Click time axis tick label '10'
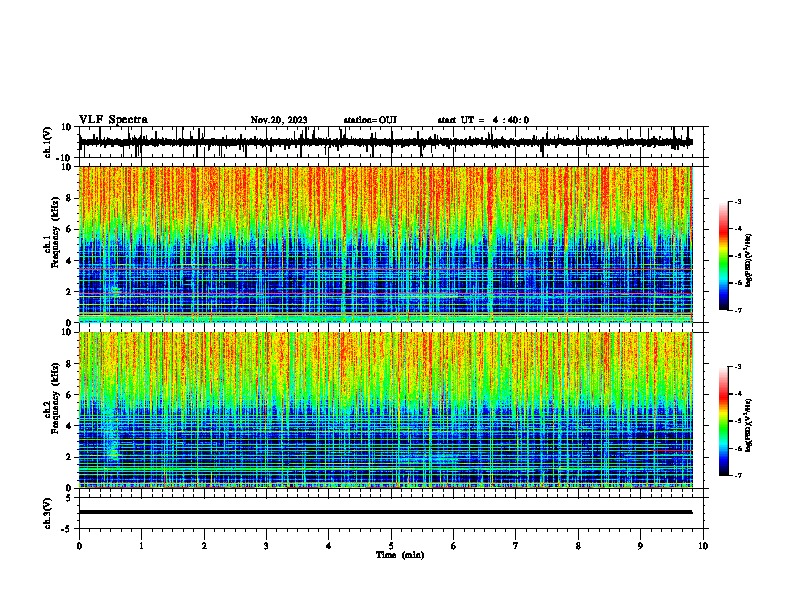 [x=703, y=546]
